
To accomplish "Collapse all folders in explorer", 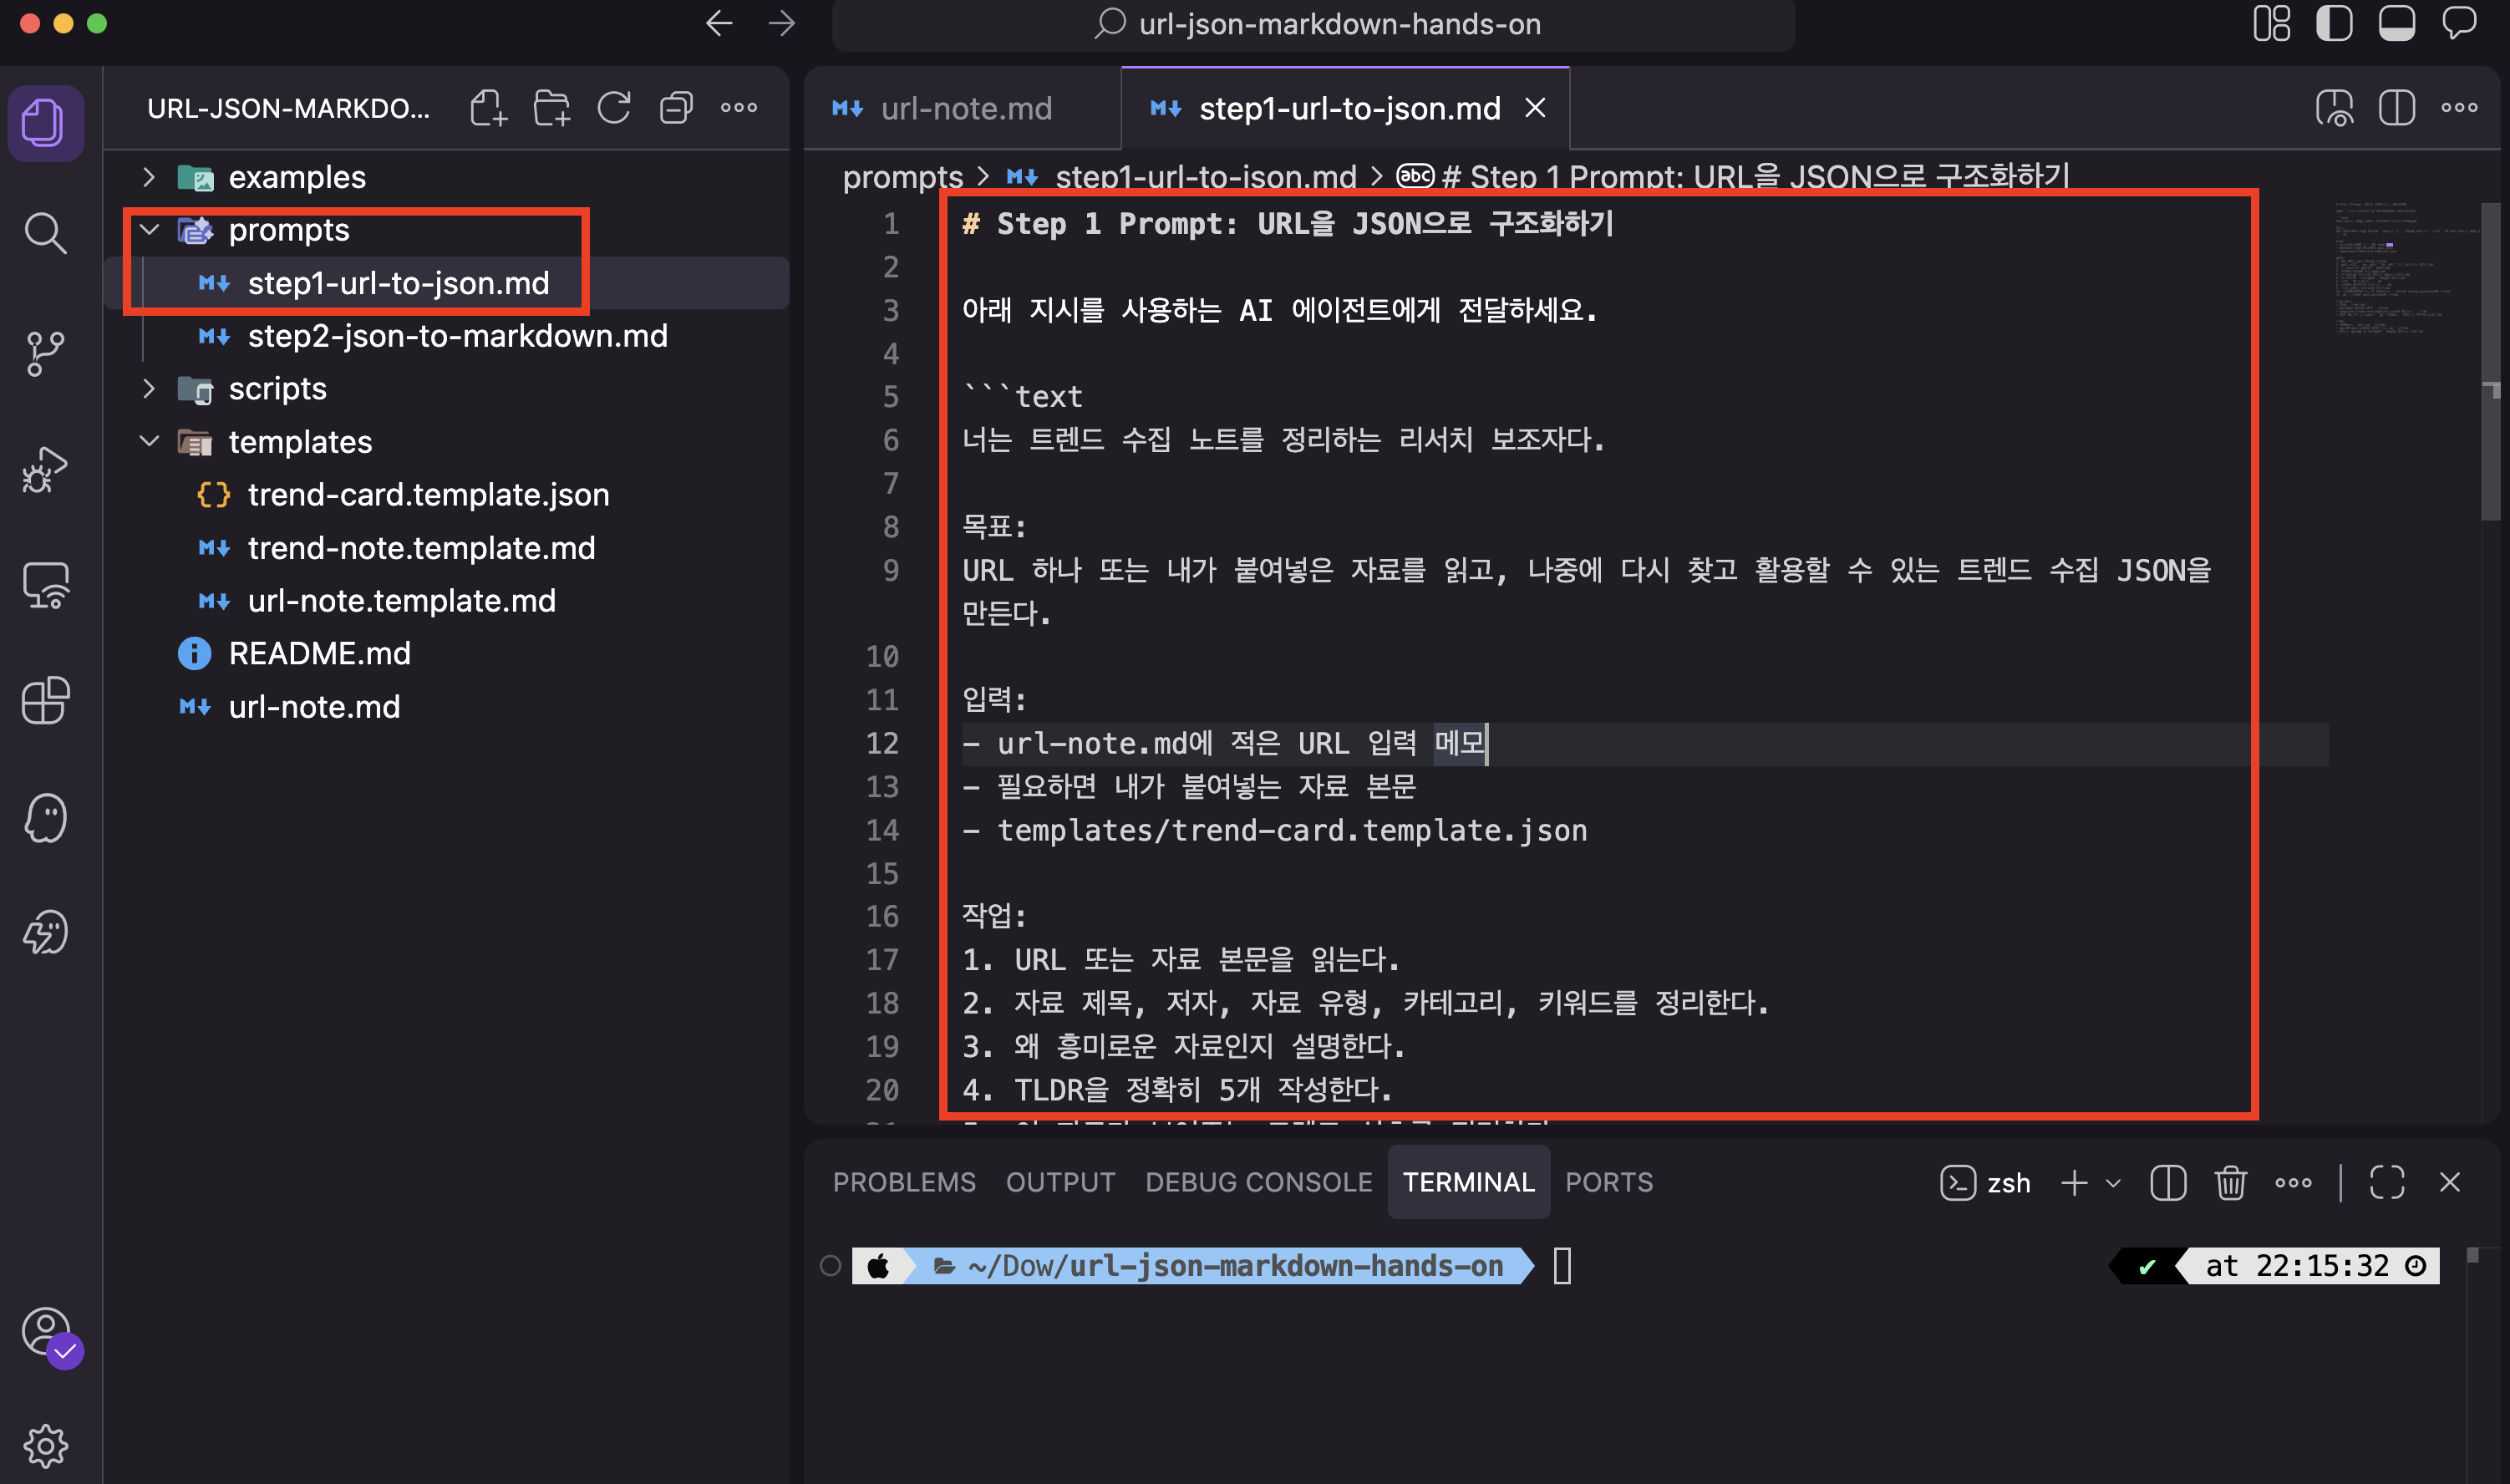I will pos(676,107).
